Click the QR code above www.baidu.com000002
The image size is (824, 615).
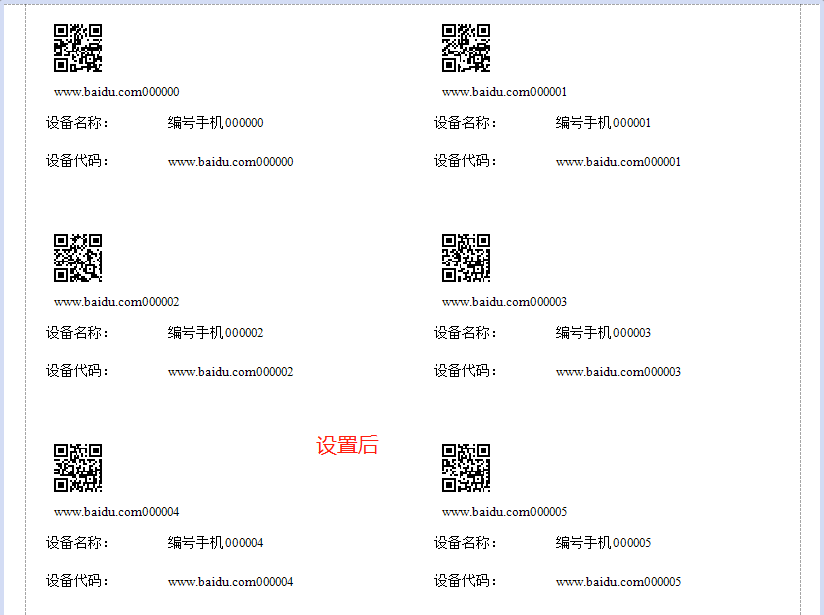tap(78, 258)
